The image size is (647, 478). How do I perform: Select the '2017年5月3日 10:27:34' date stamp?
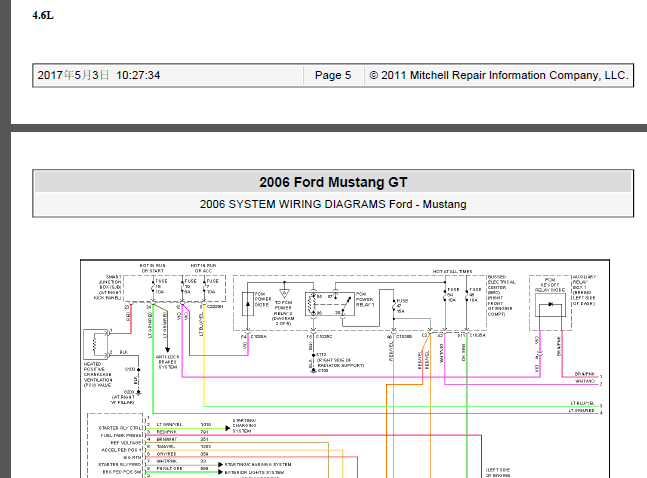pos(99,75)
